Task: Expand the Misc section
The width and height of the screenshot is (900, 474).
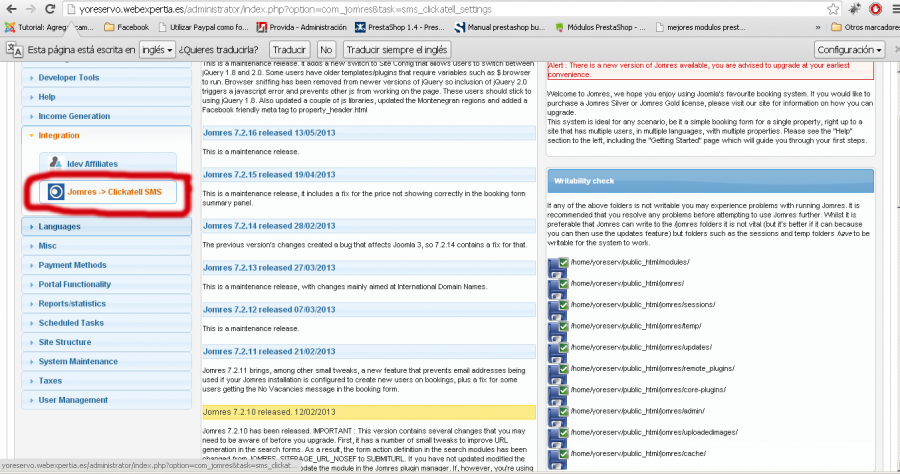Action: [x=106, y=246]
